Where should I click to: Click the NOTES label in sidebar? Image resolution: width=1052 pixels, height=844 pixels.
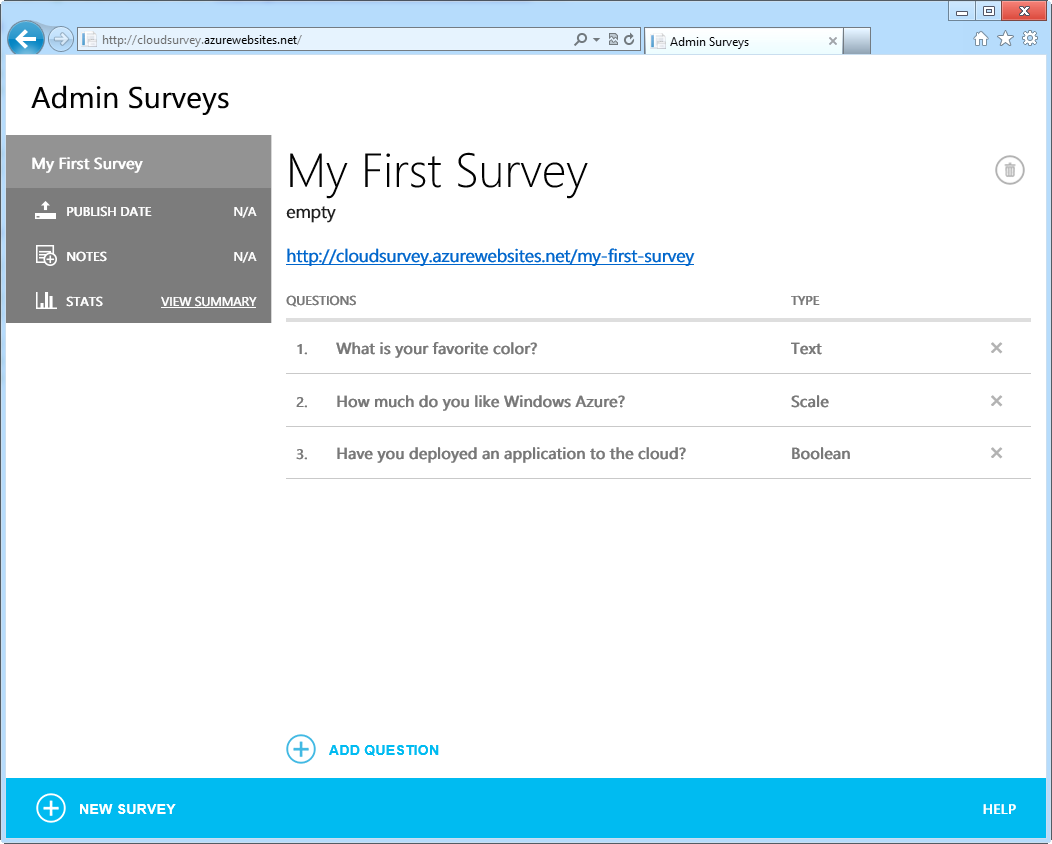87,256
